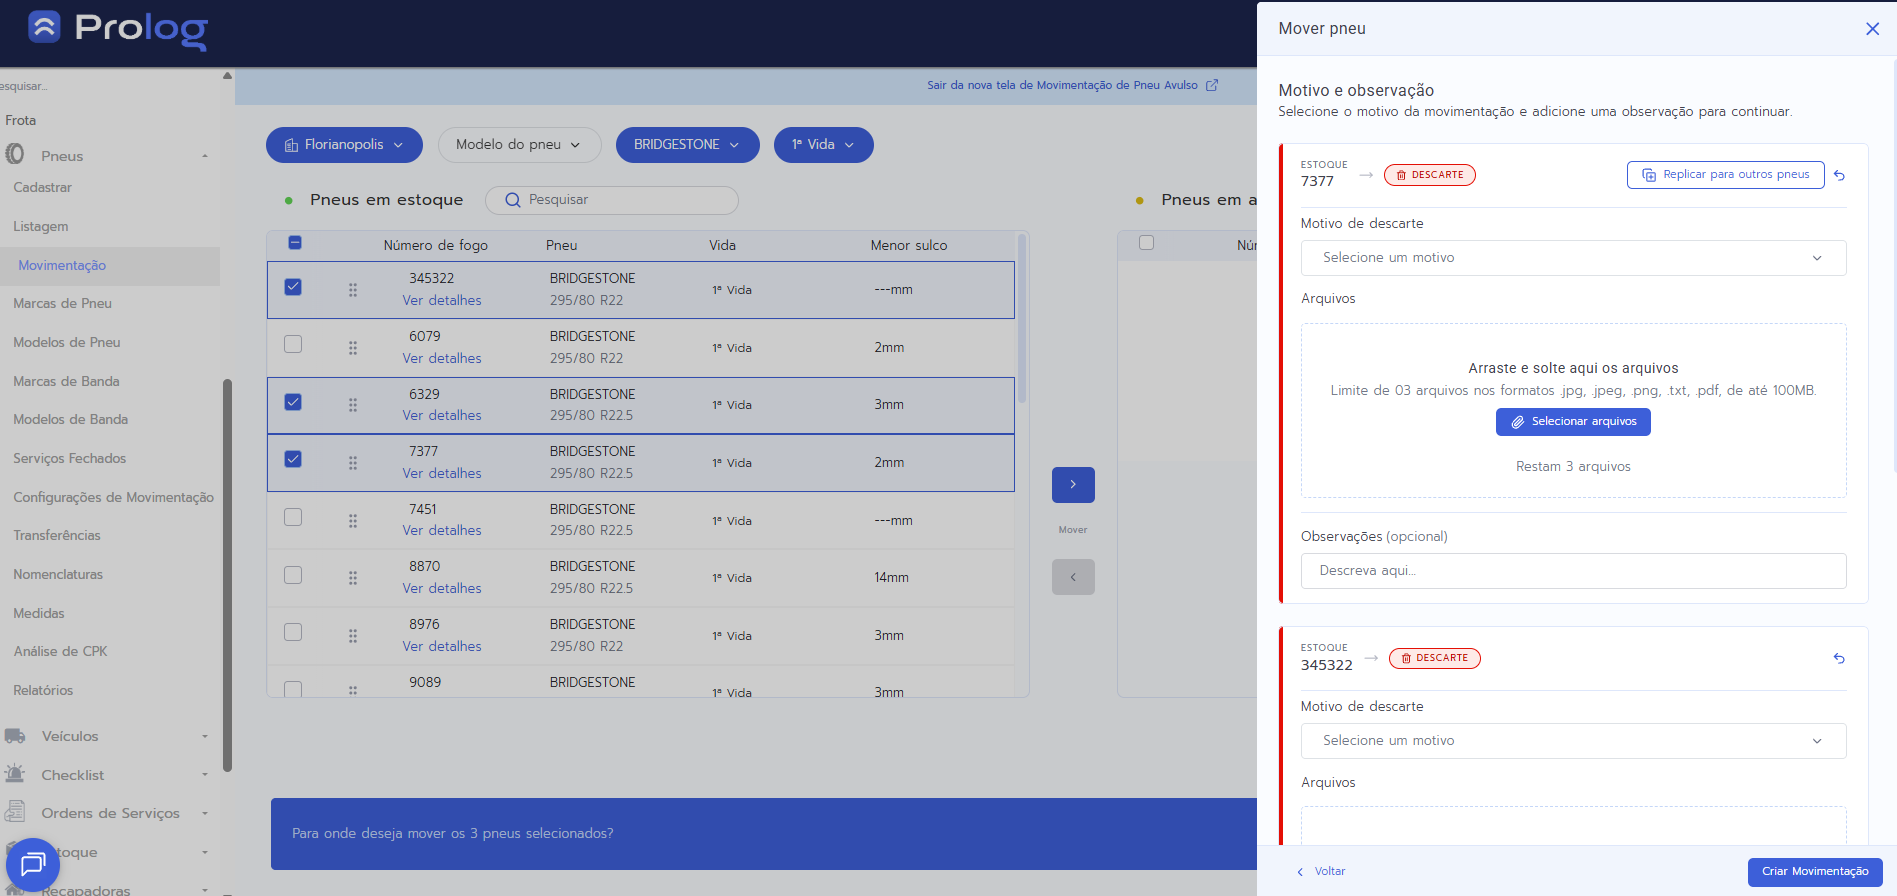1897x896 pixels.
Task: Close the Mover pneu panel
Action: 1872,29
